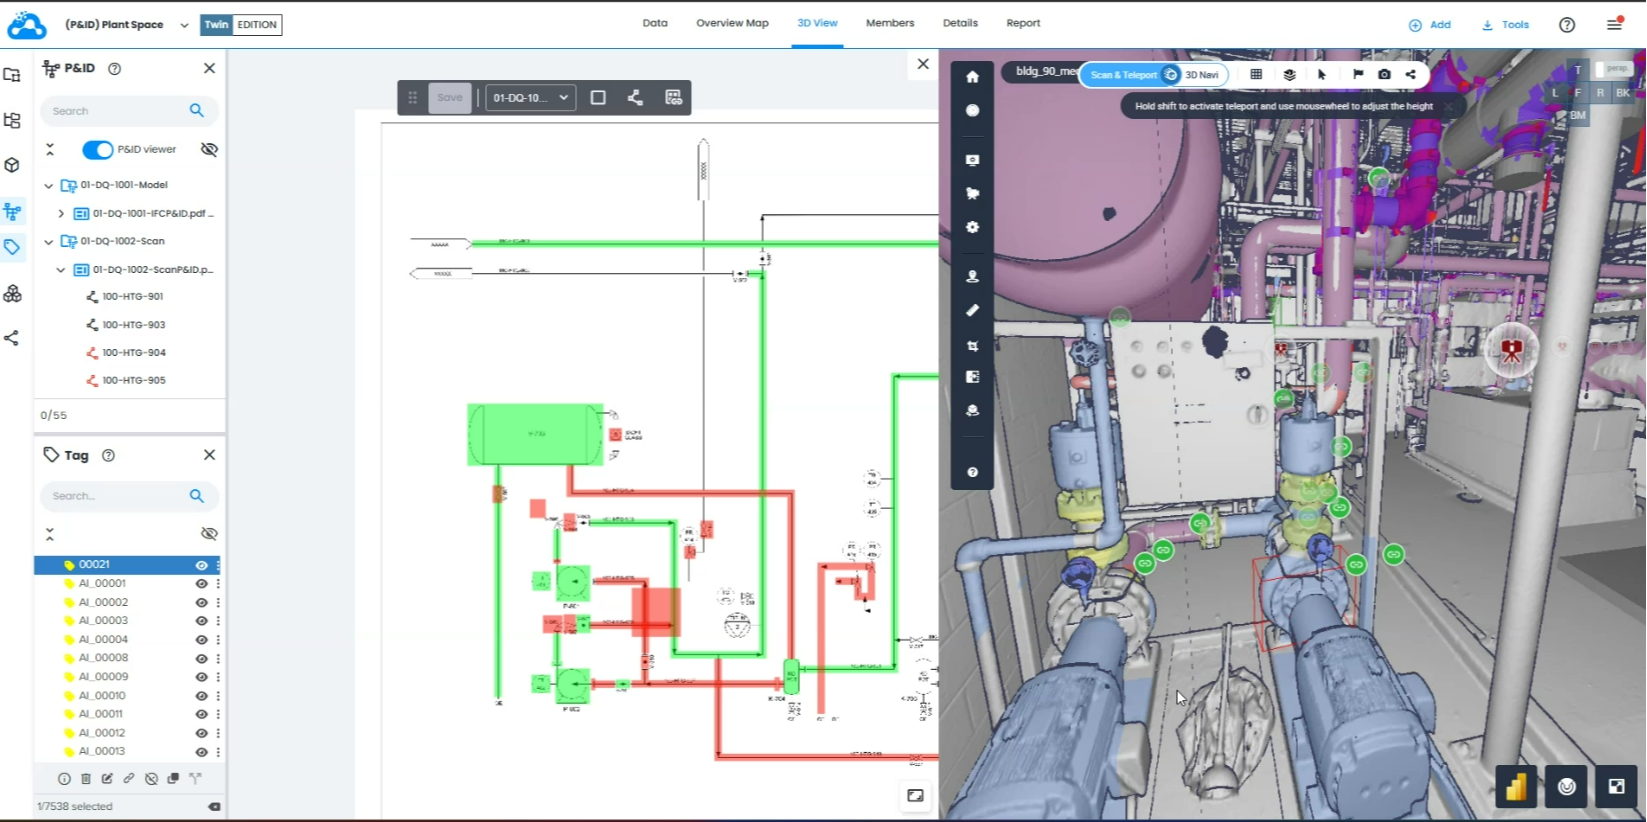Click the home icon in 3D viewer toolbar
Screen dimensions: 1647x822
tap(972, 77)
